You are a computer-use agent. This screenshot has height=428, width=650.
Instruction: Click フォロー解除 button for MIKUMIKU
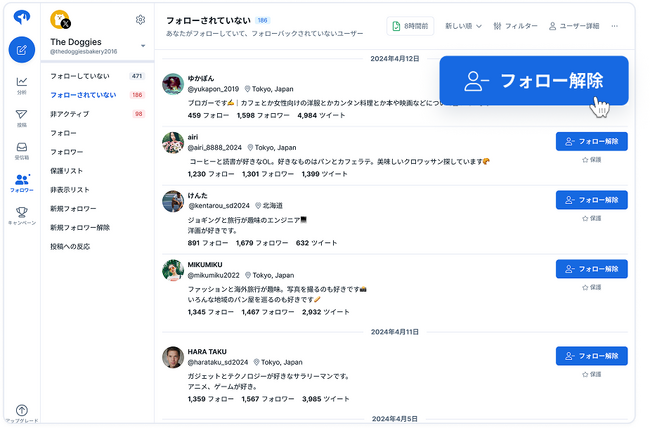(x=592, y=269)
